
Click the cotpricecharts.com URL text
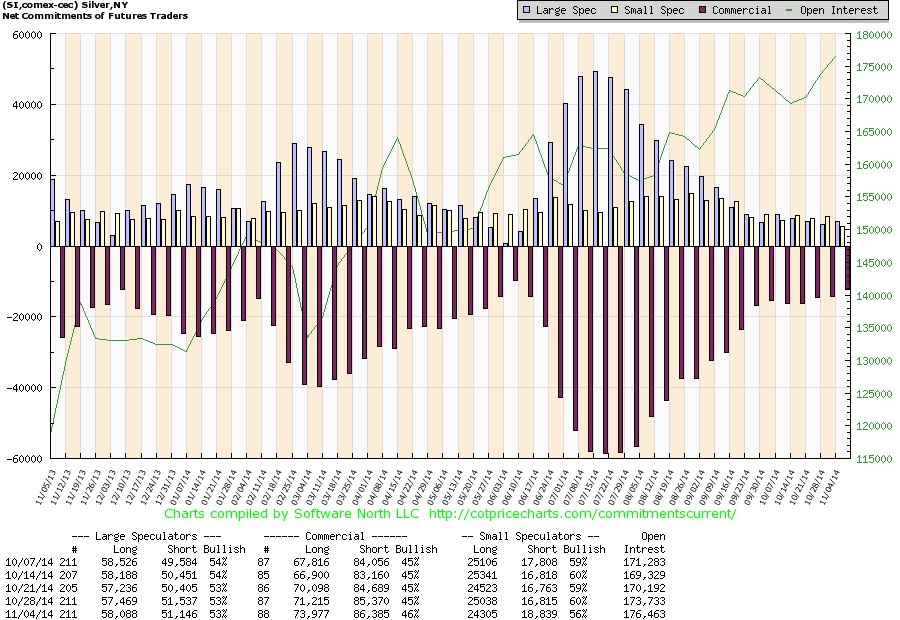tap(582, 513)
